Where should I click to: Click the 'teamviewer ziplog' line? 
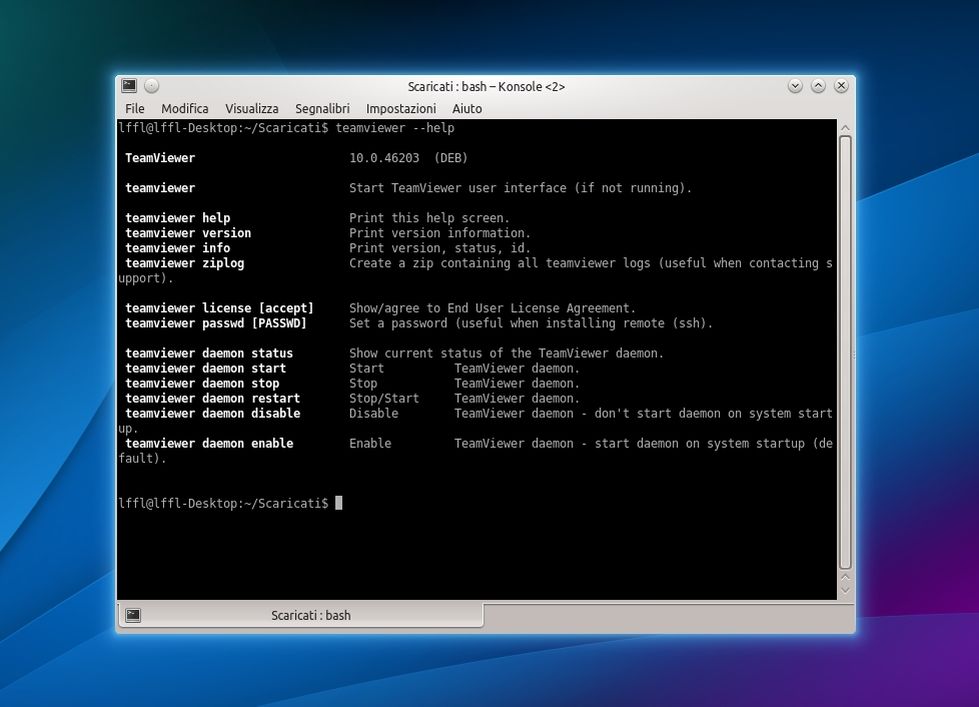[x=185, y=263]
